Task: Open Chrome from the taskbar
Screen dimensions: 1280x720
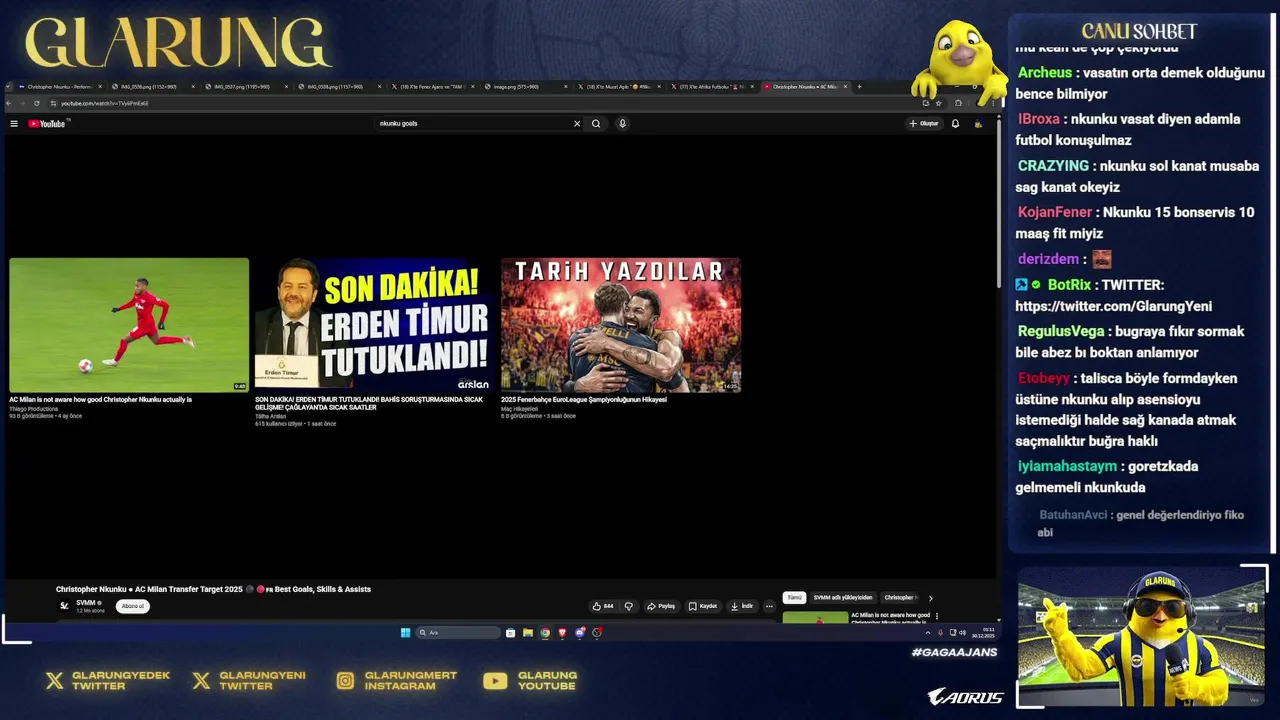Action: coord(545,633)
